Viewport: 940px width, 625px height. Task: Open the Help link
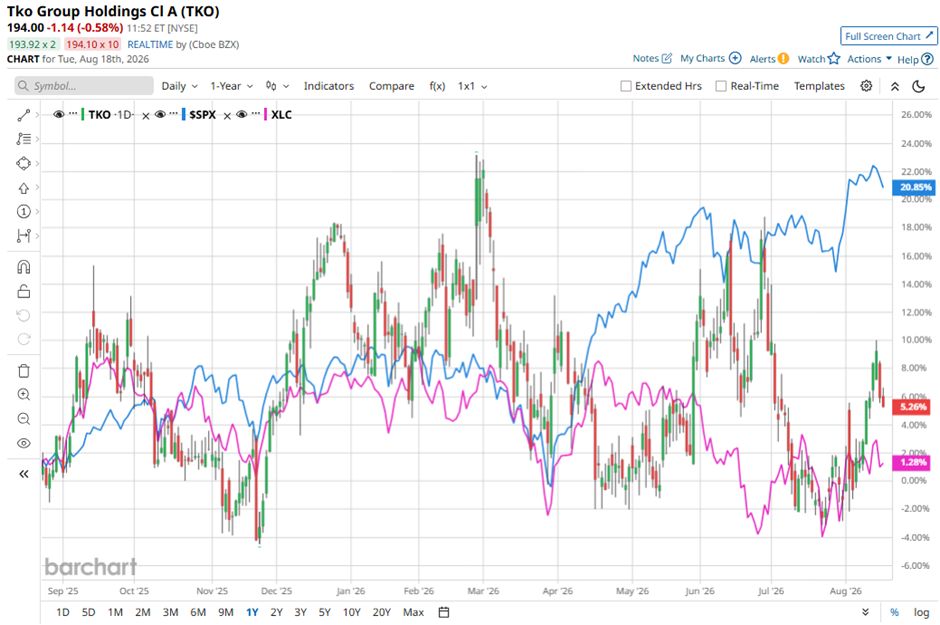915,59
